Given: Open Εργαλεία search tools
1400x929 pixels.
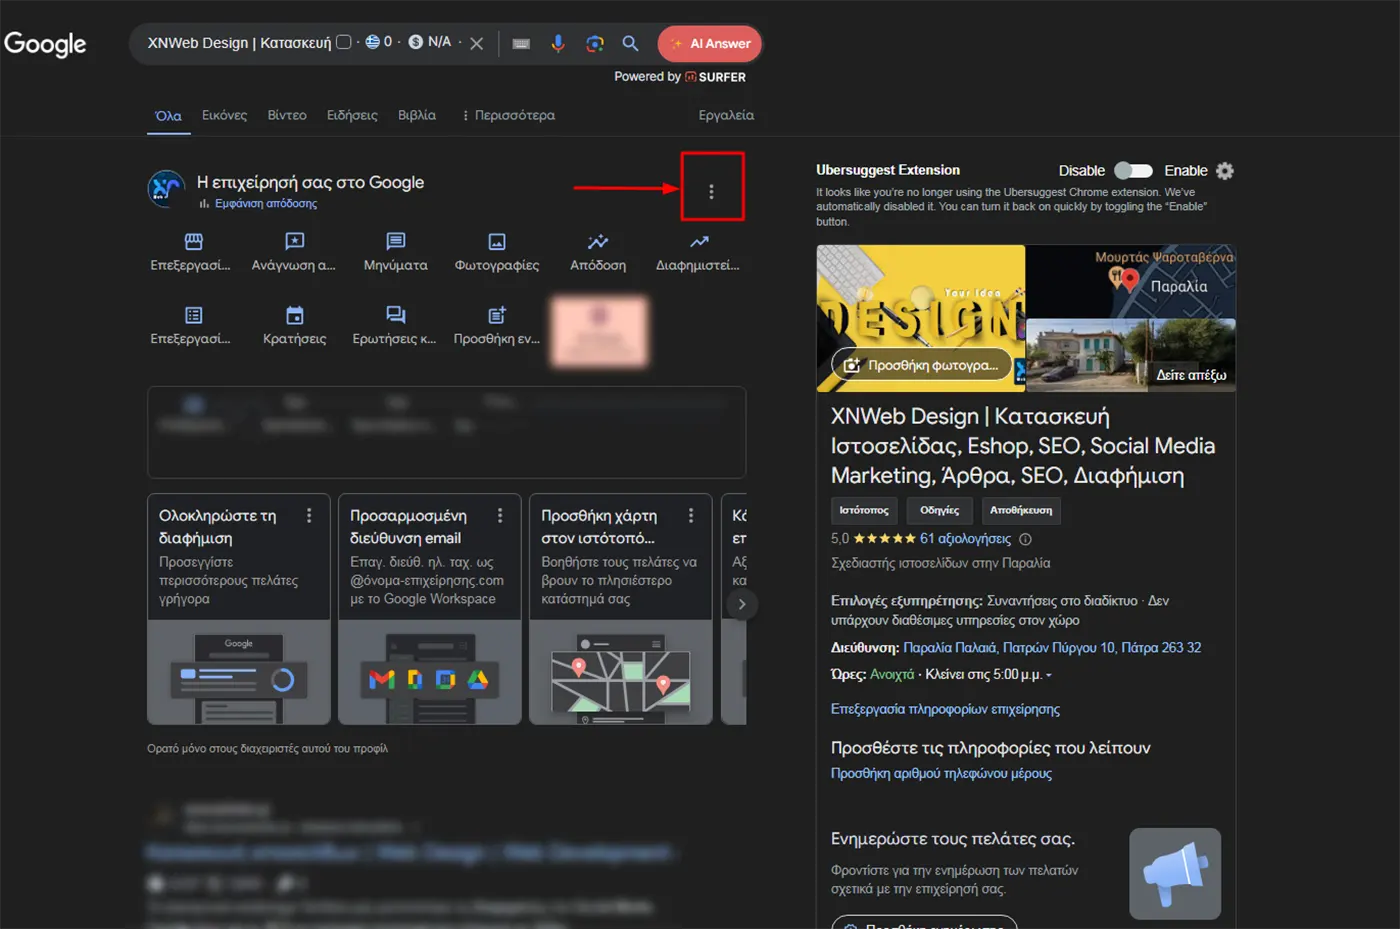Looking at the screenshot, I should pyautogui.click(x=726, y=115).
